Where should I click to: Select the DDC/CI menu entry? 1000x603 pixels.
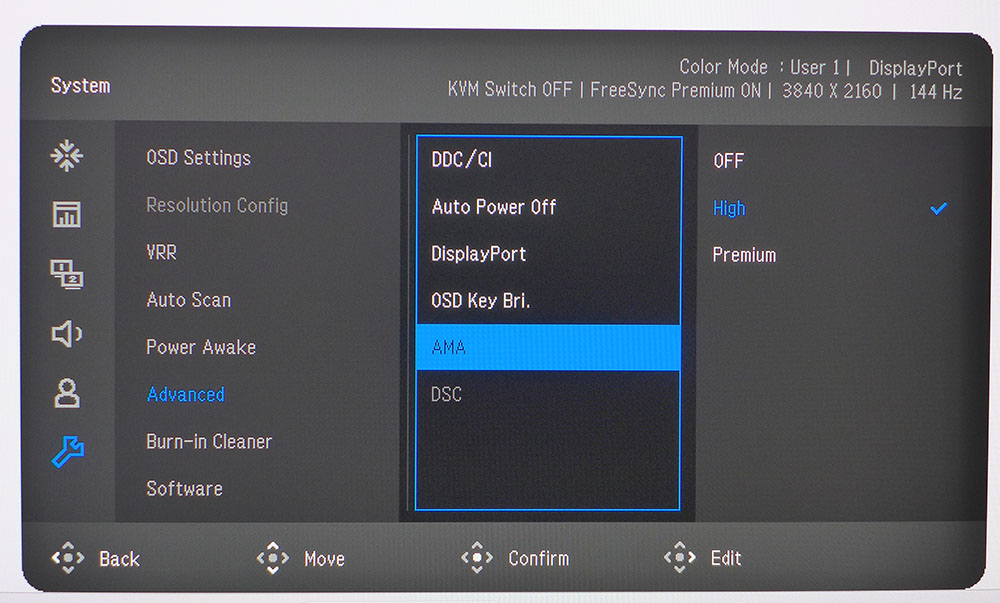tap(462, 160)
